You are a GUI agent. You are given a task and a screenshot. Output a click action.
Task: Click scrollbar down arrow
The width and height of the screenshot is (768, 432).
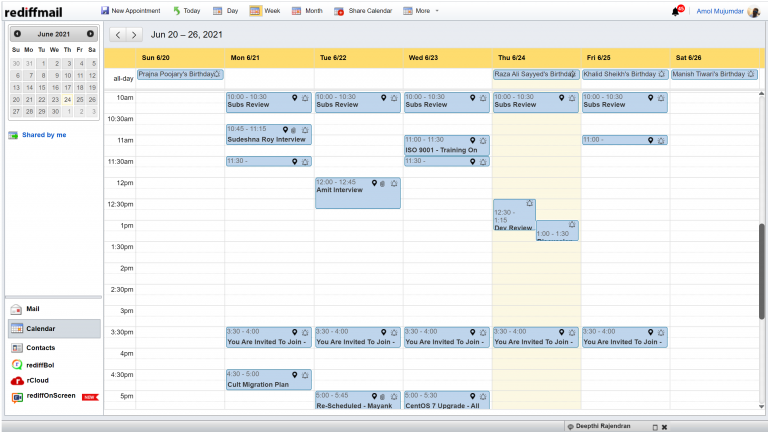pos(761,406)
